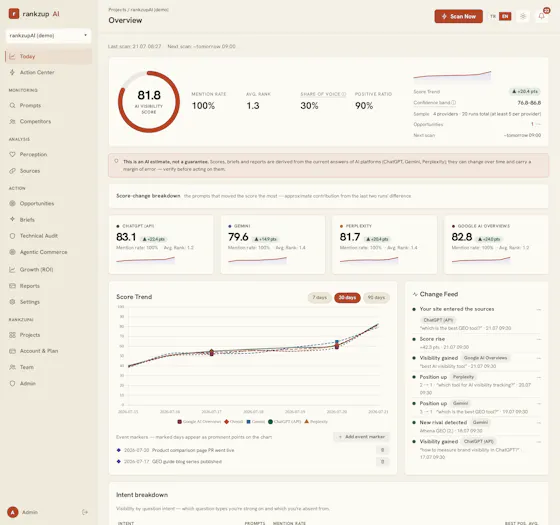
Task: Click the Opportunities target icon
Action: [x=12, y=203]
